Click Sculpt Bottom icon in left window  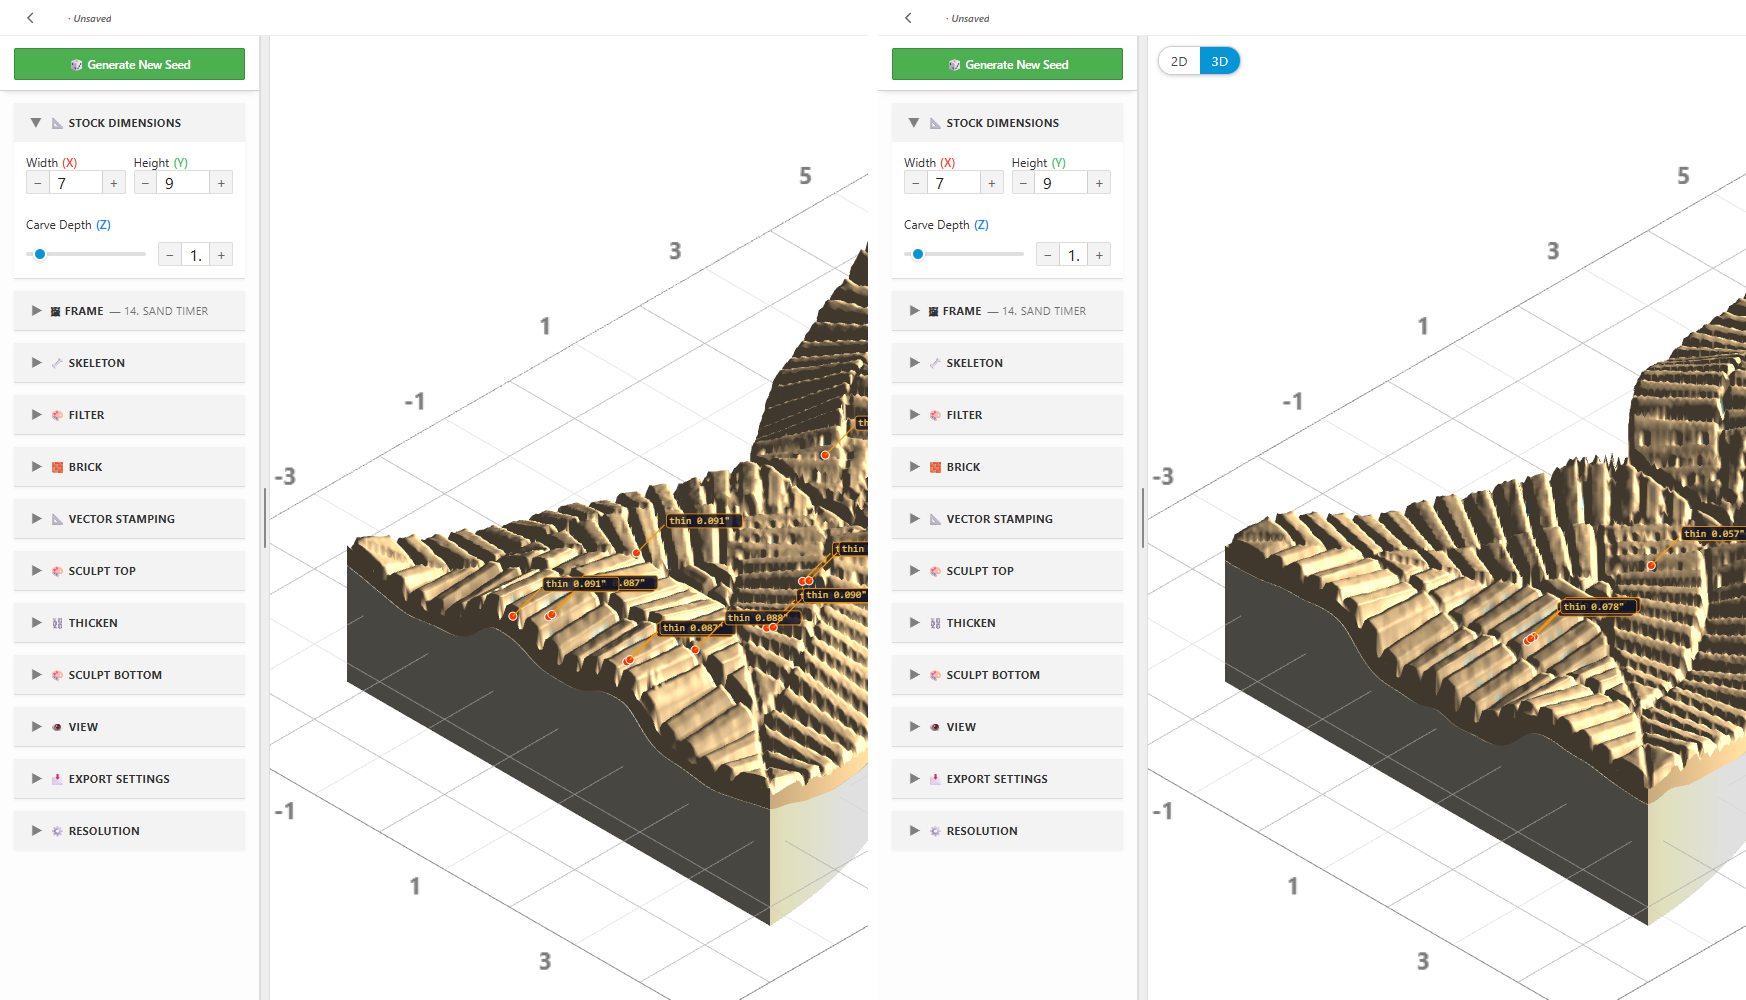pos(57,675)
